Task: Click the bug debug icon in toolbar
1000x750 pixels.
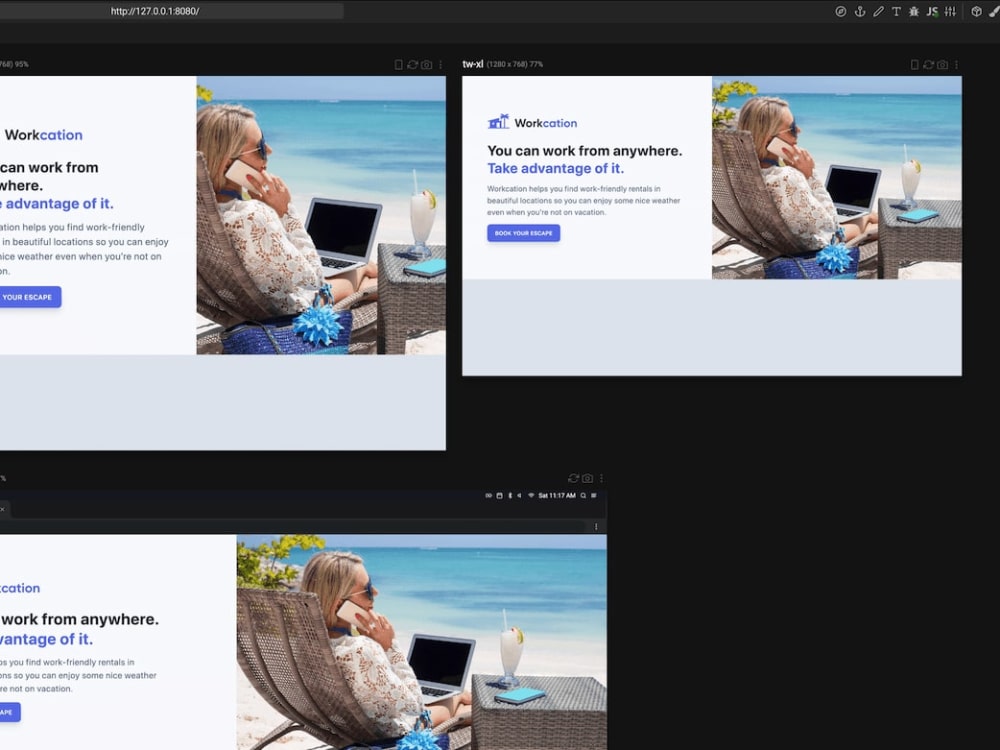Action: (x=914, y=11)
